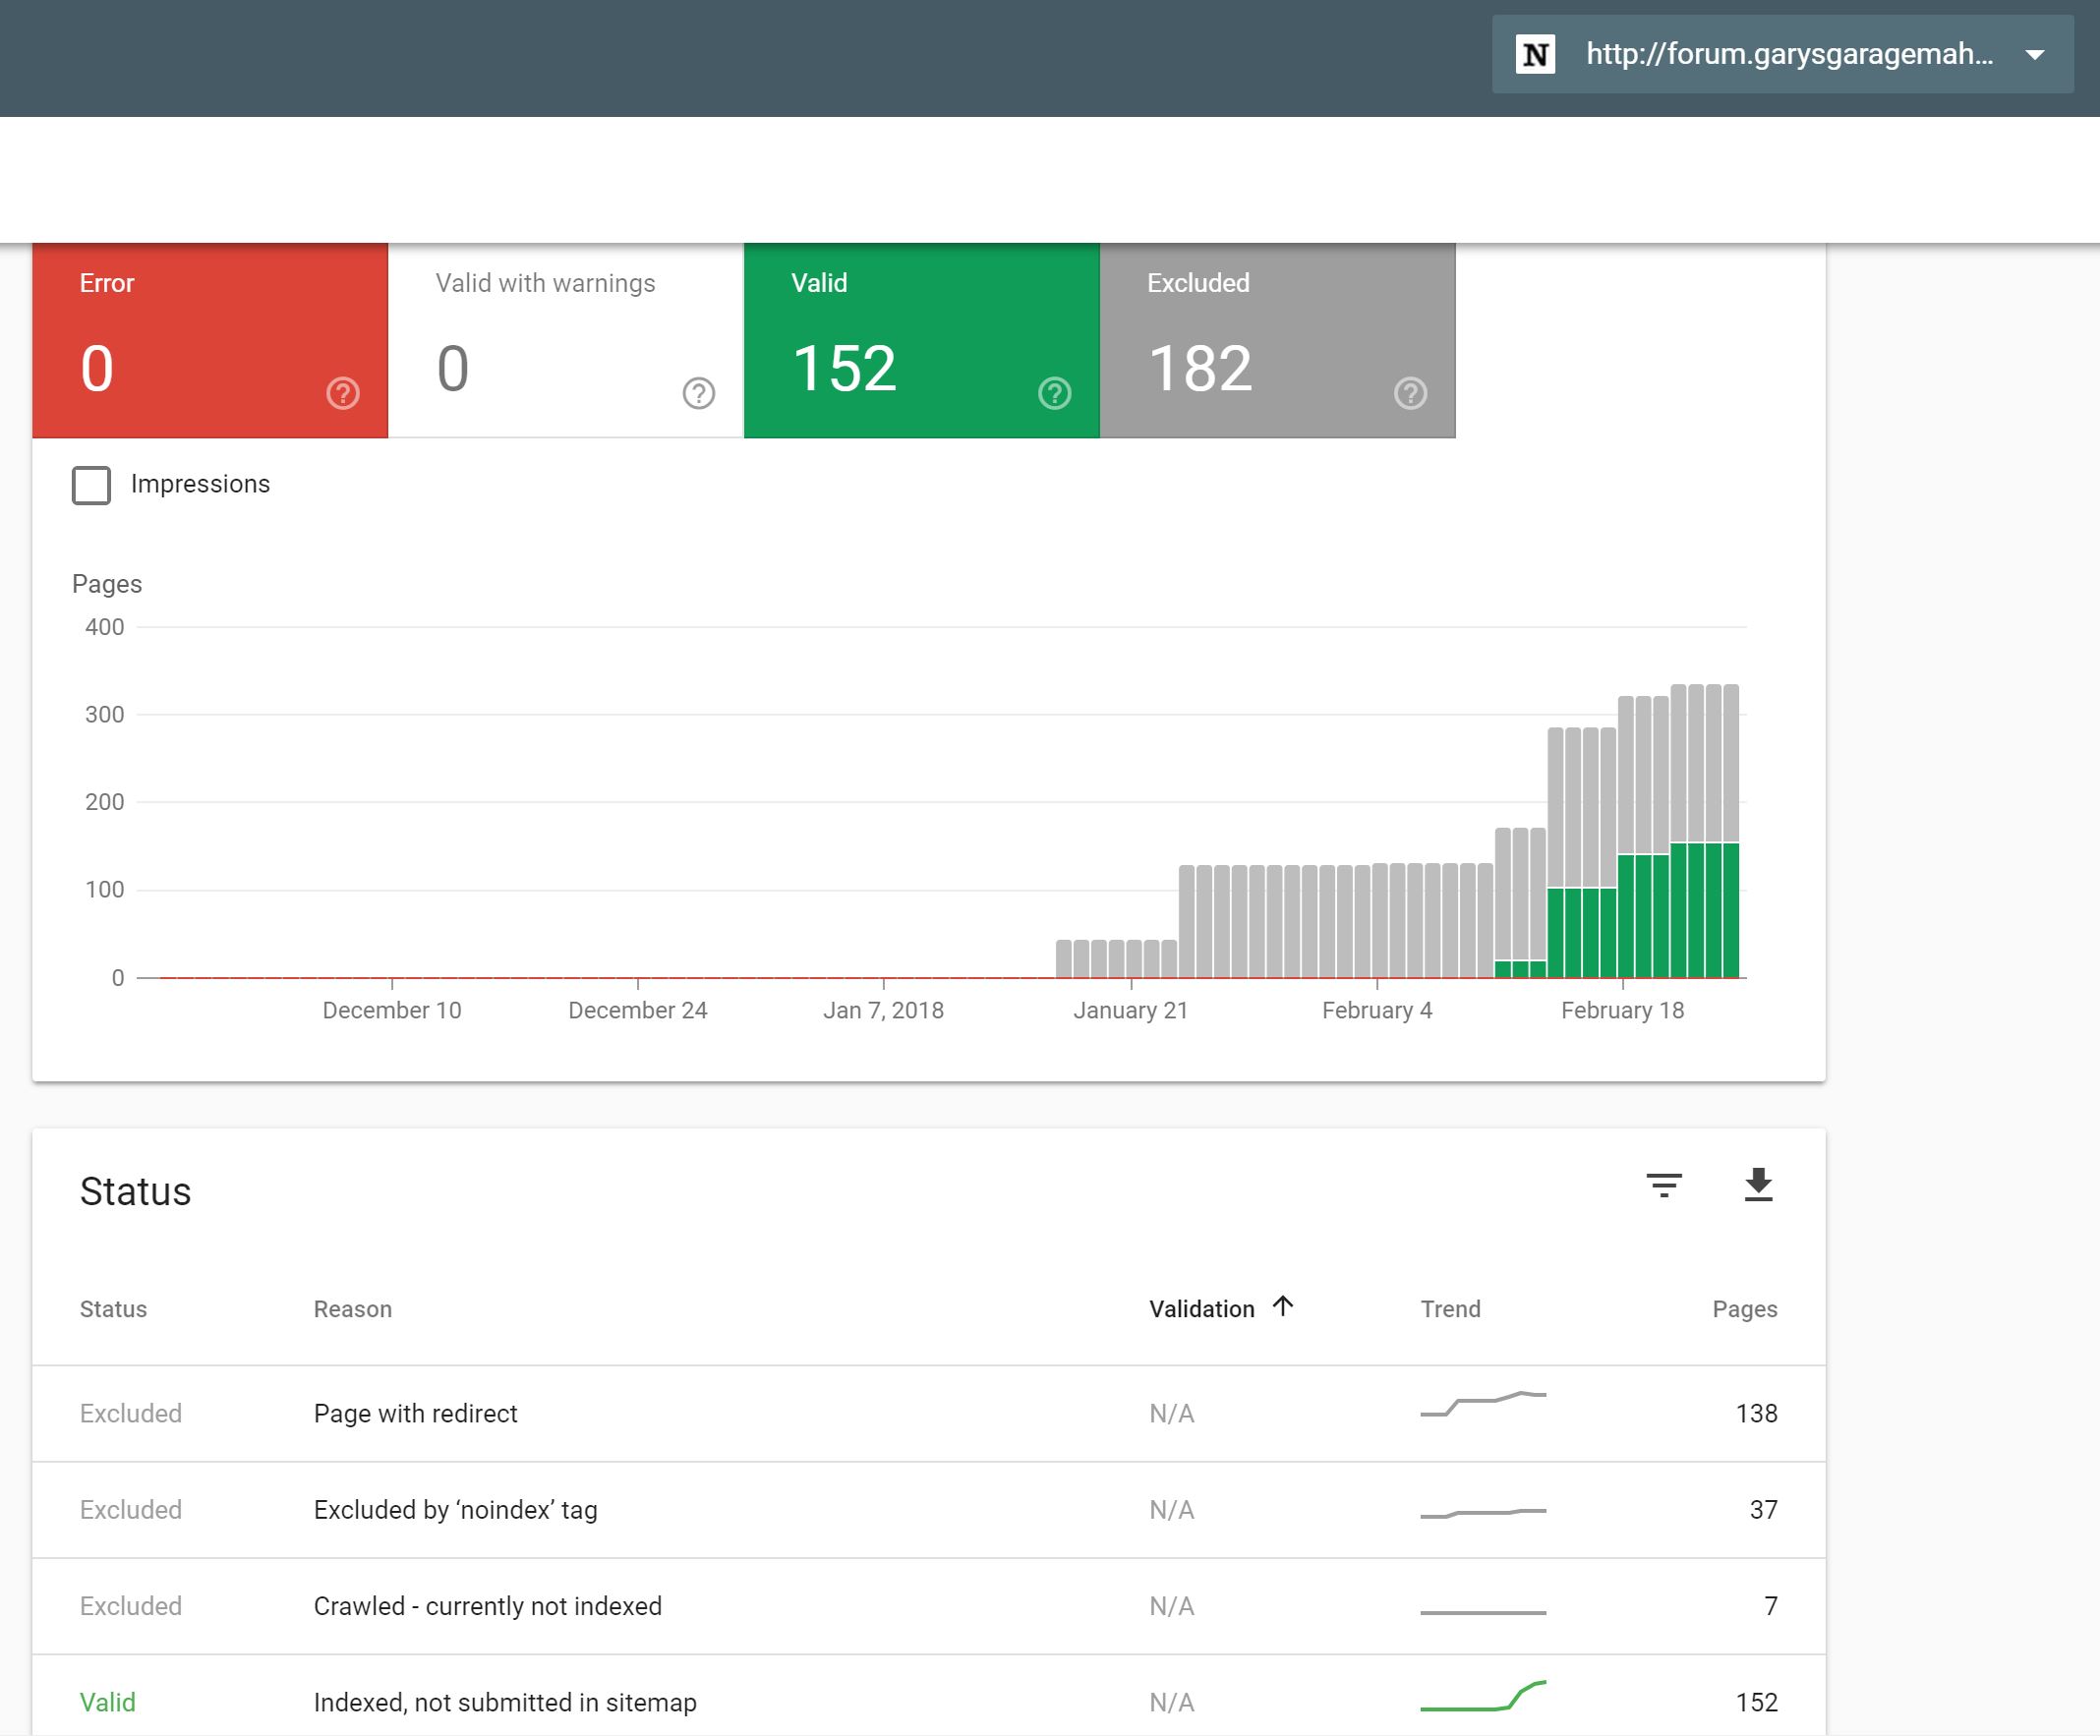
Task: Click the download icon in Status panel
Action: pyautogui.click(x=1758, y=1185)
